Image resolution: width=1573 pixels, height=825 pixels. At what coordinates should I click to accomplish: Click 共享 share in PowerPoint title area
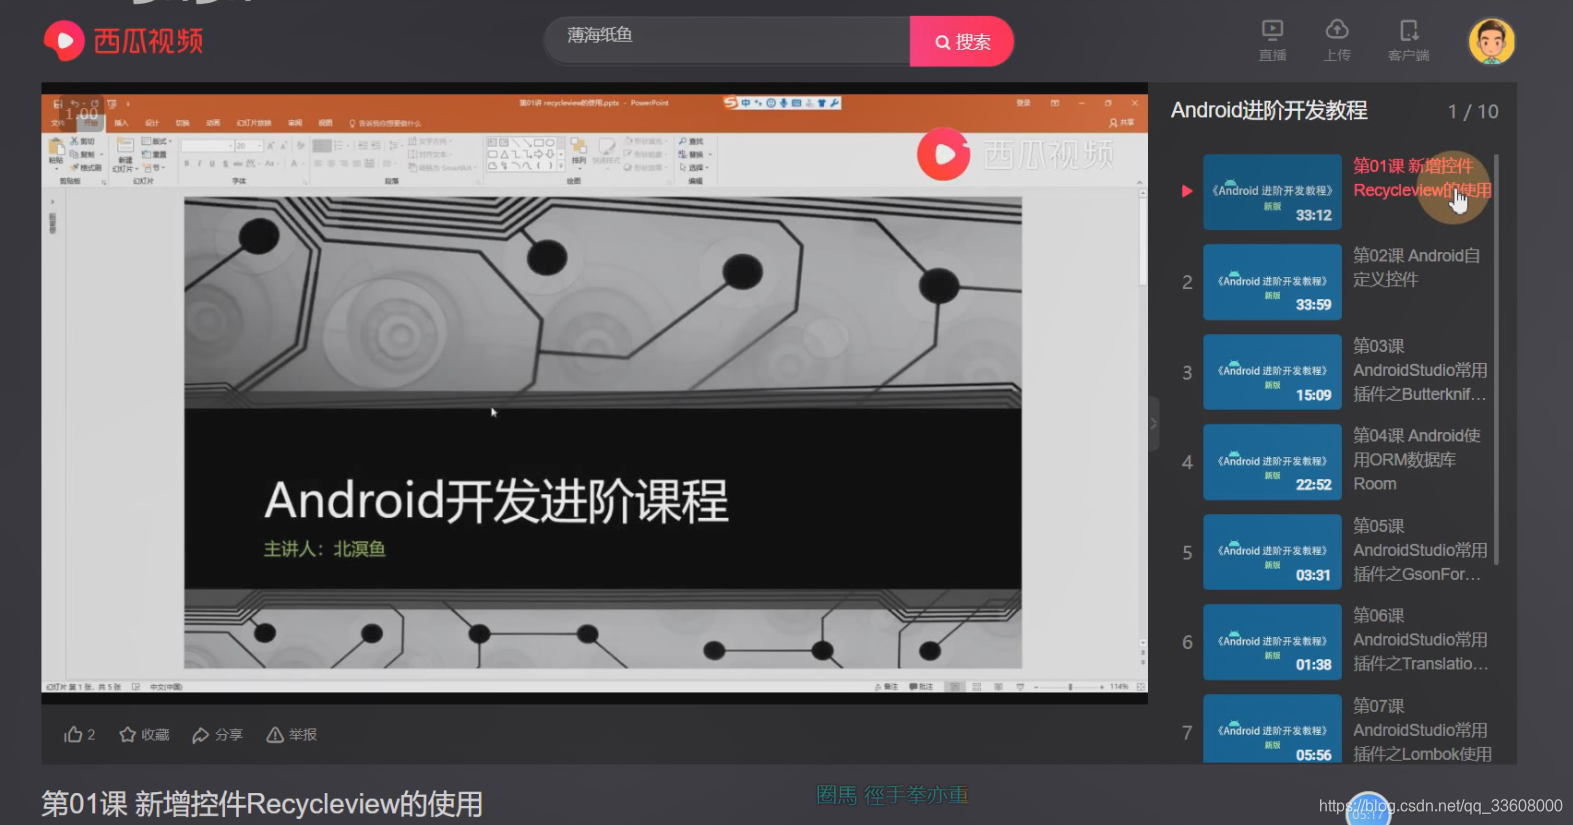[x=1121, y=122]
